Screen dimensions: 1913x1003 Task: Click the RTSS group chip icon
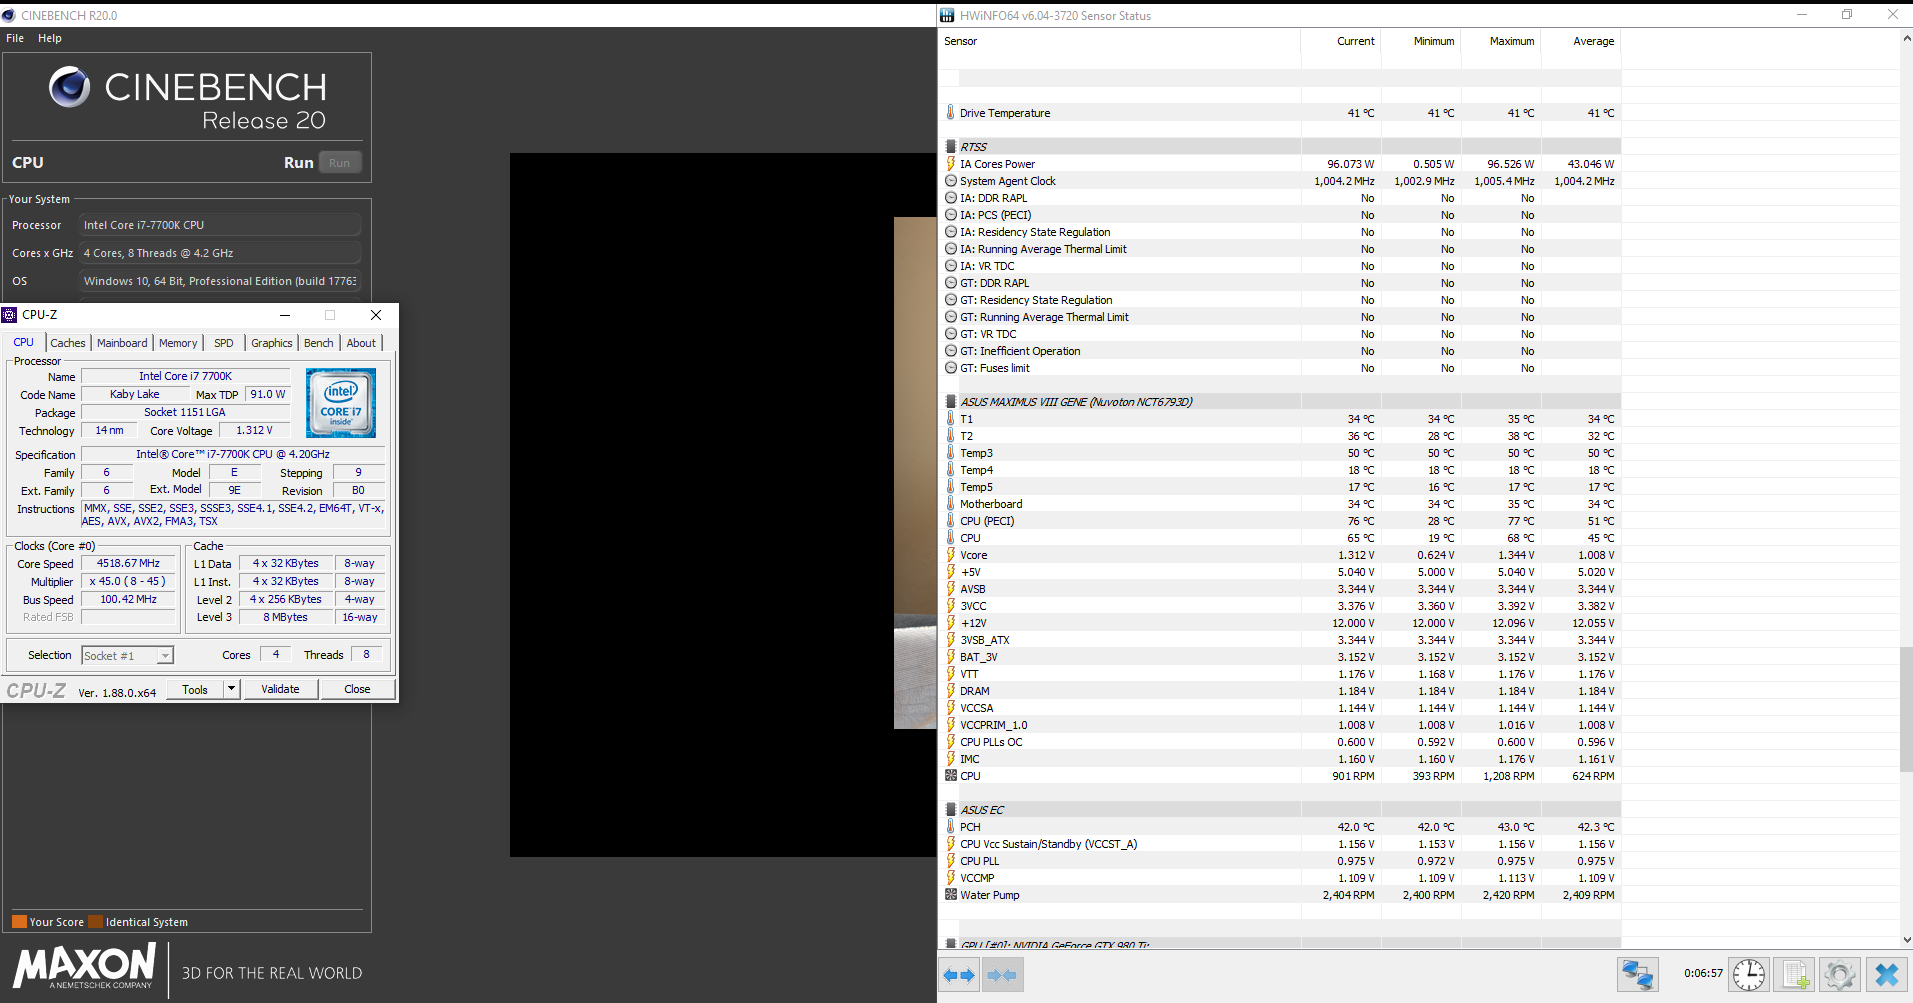point(951,147)
